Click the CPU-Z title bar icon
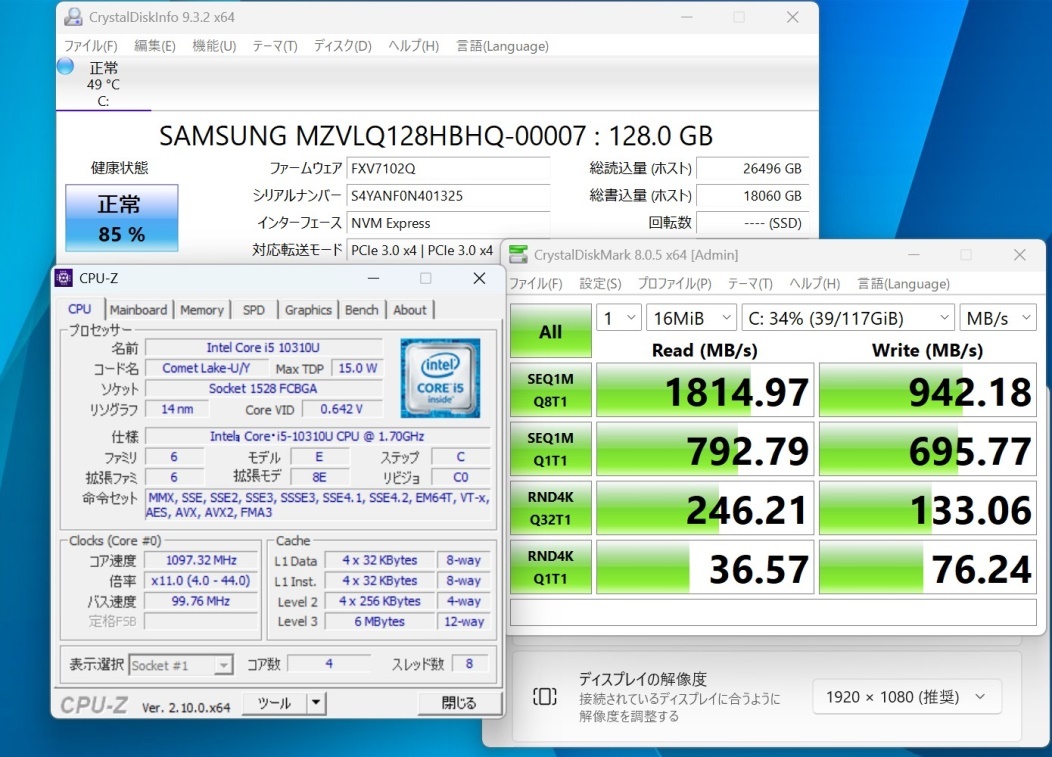The width and height of the screenshot is (1052, 757). [x=64, y=278]
